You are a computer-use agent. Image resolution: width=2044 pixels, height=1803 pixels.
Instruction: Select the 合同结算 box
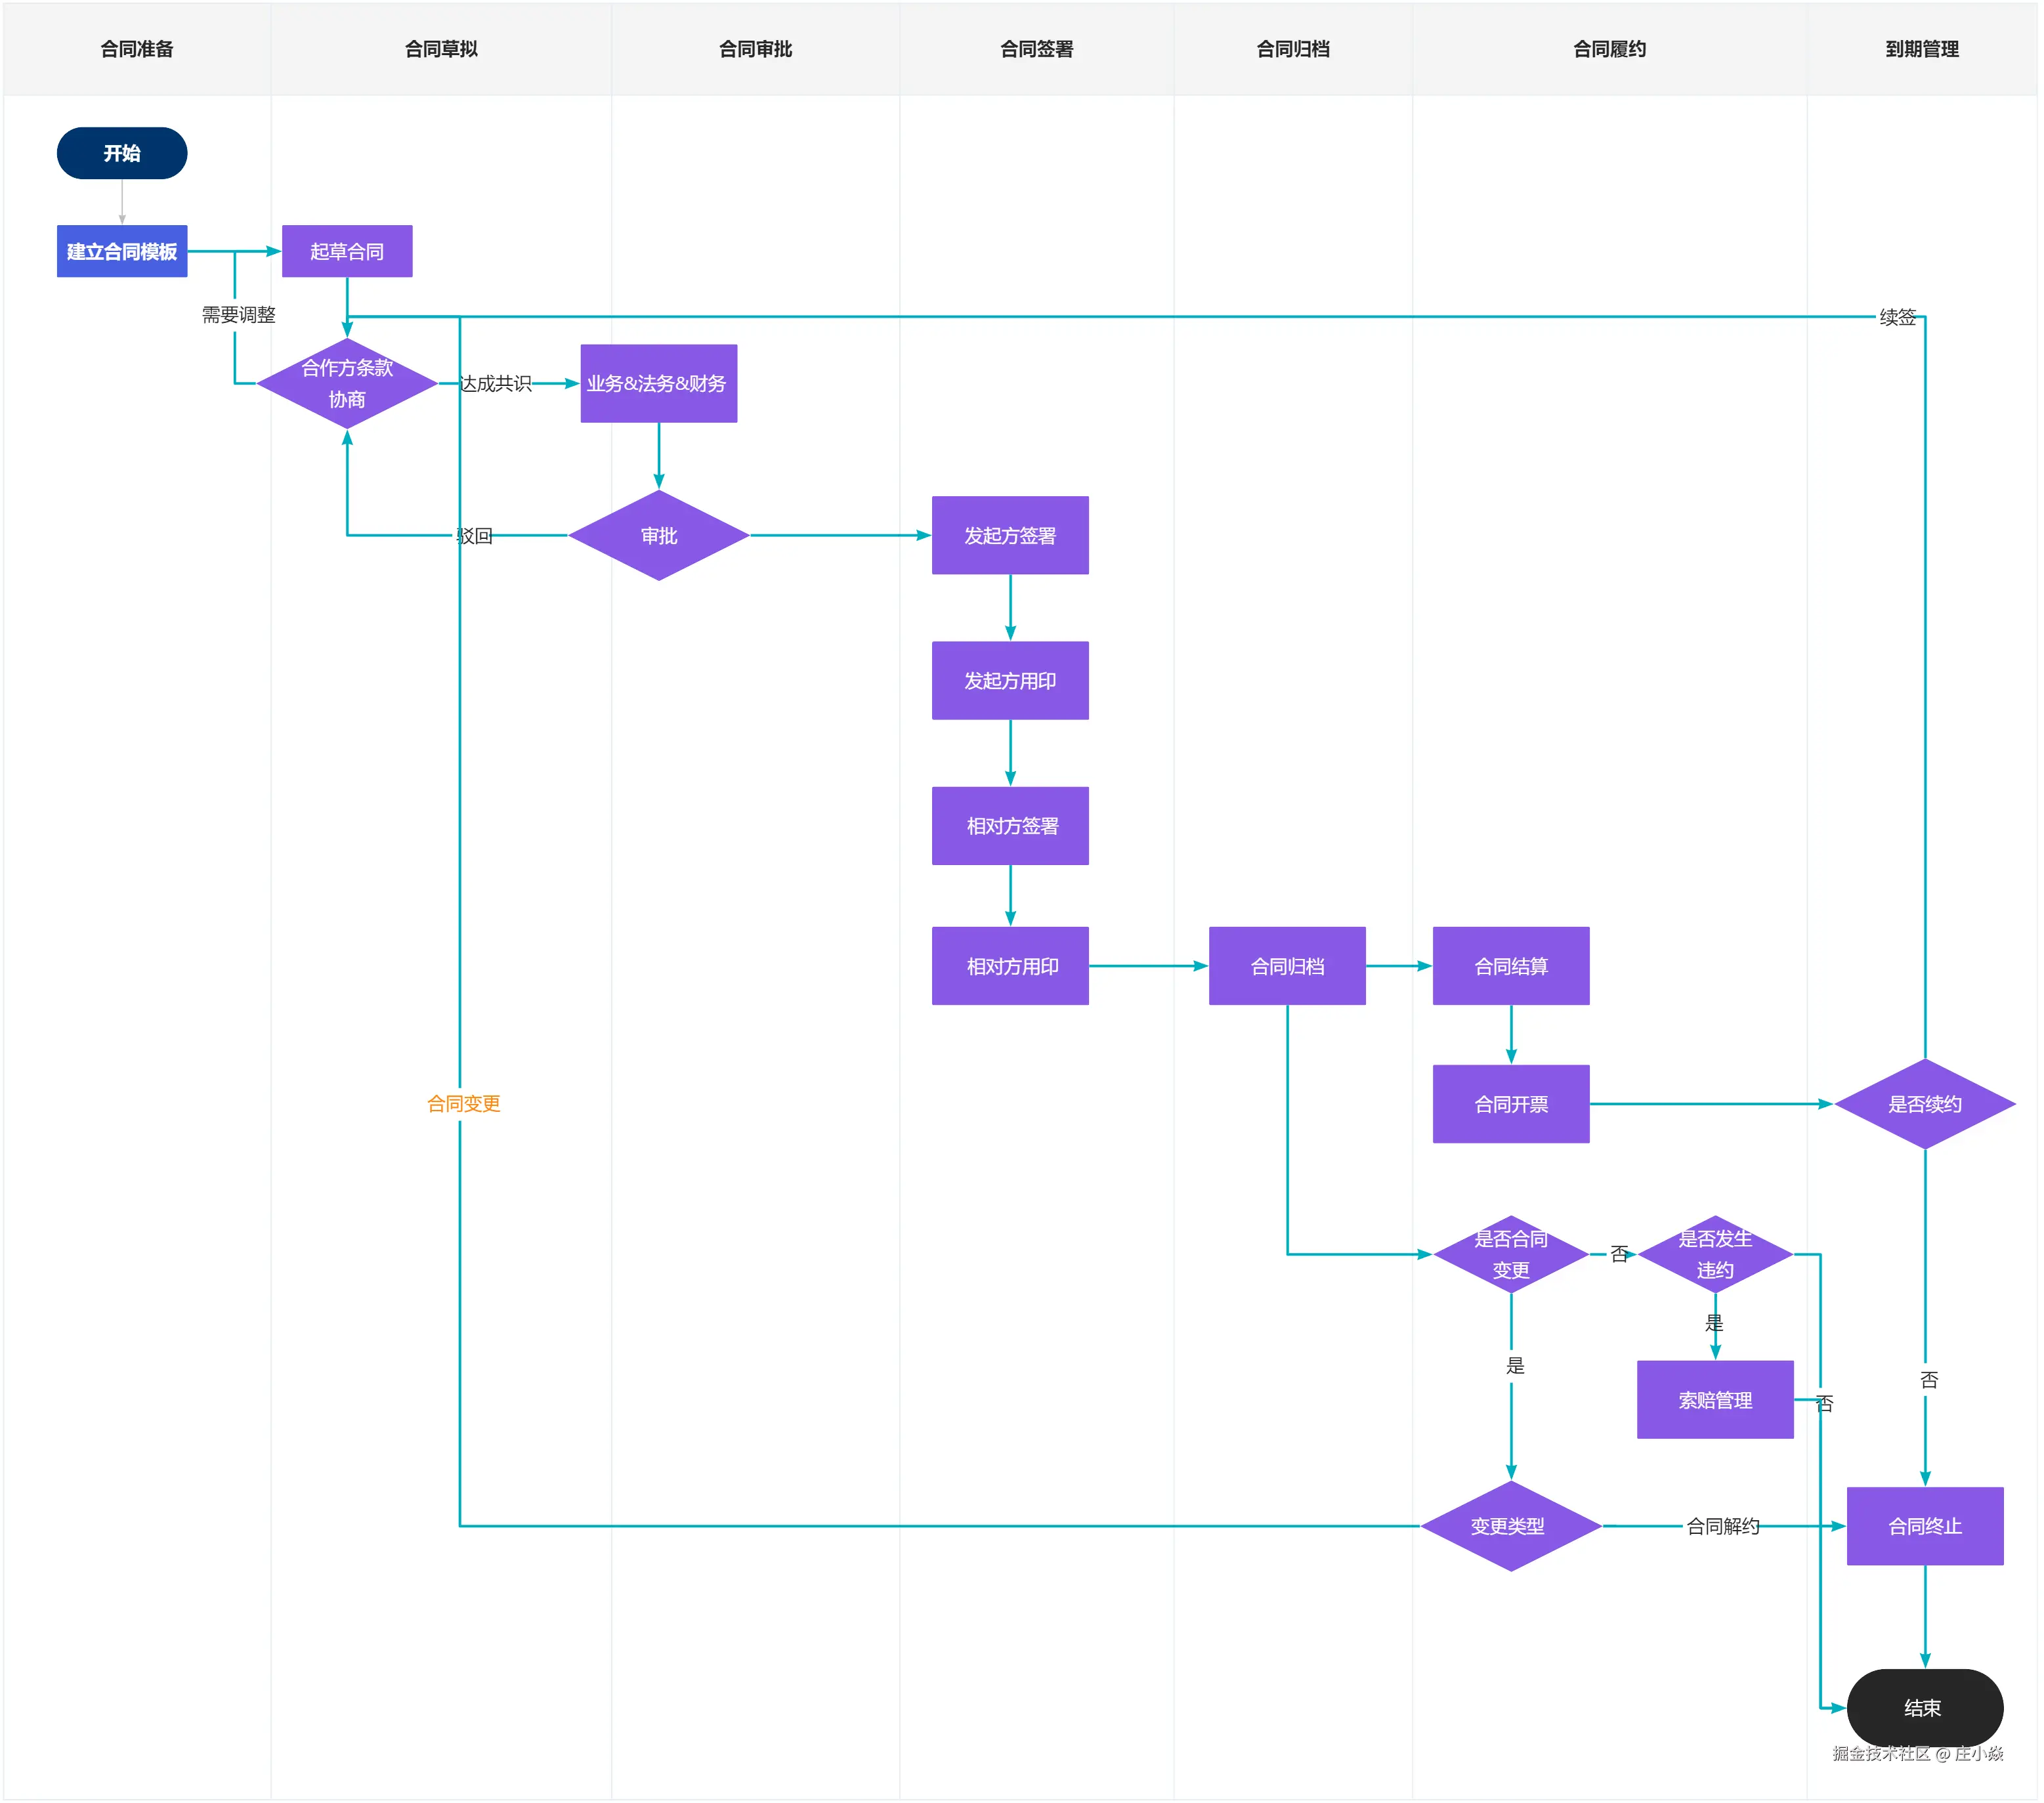click(1511, 965)
